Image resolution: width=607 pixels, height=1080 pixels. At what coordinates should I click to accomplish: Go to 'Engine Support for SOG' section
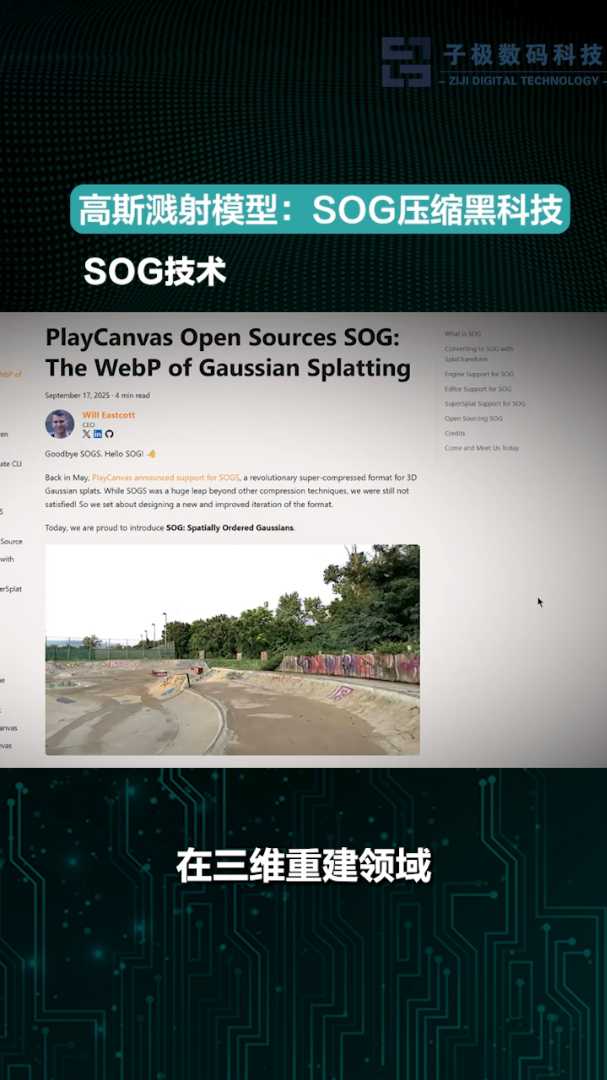[479, 374]
